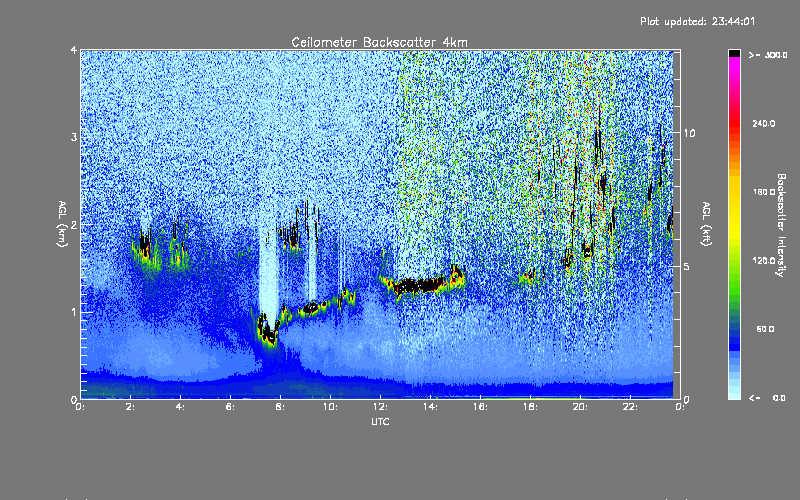The height and width of the screenshot is (500, 800).
Task: Click the '180.0' colorbar value
Action: point(764,192)
